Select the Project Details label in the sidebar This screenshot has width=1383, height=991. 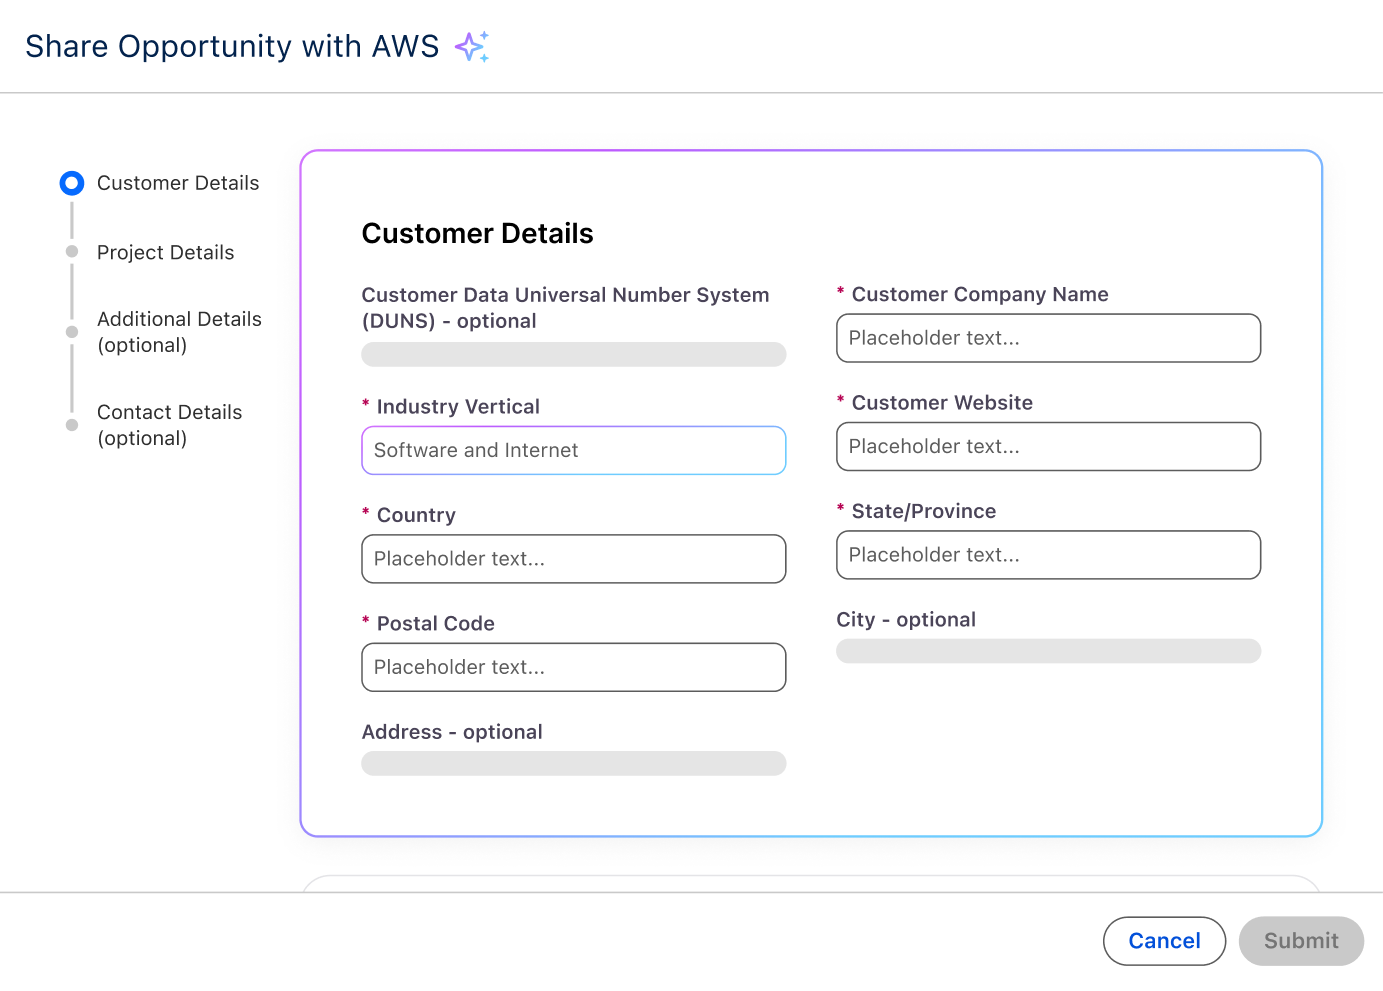165,252
